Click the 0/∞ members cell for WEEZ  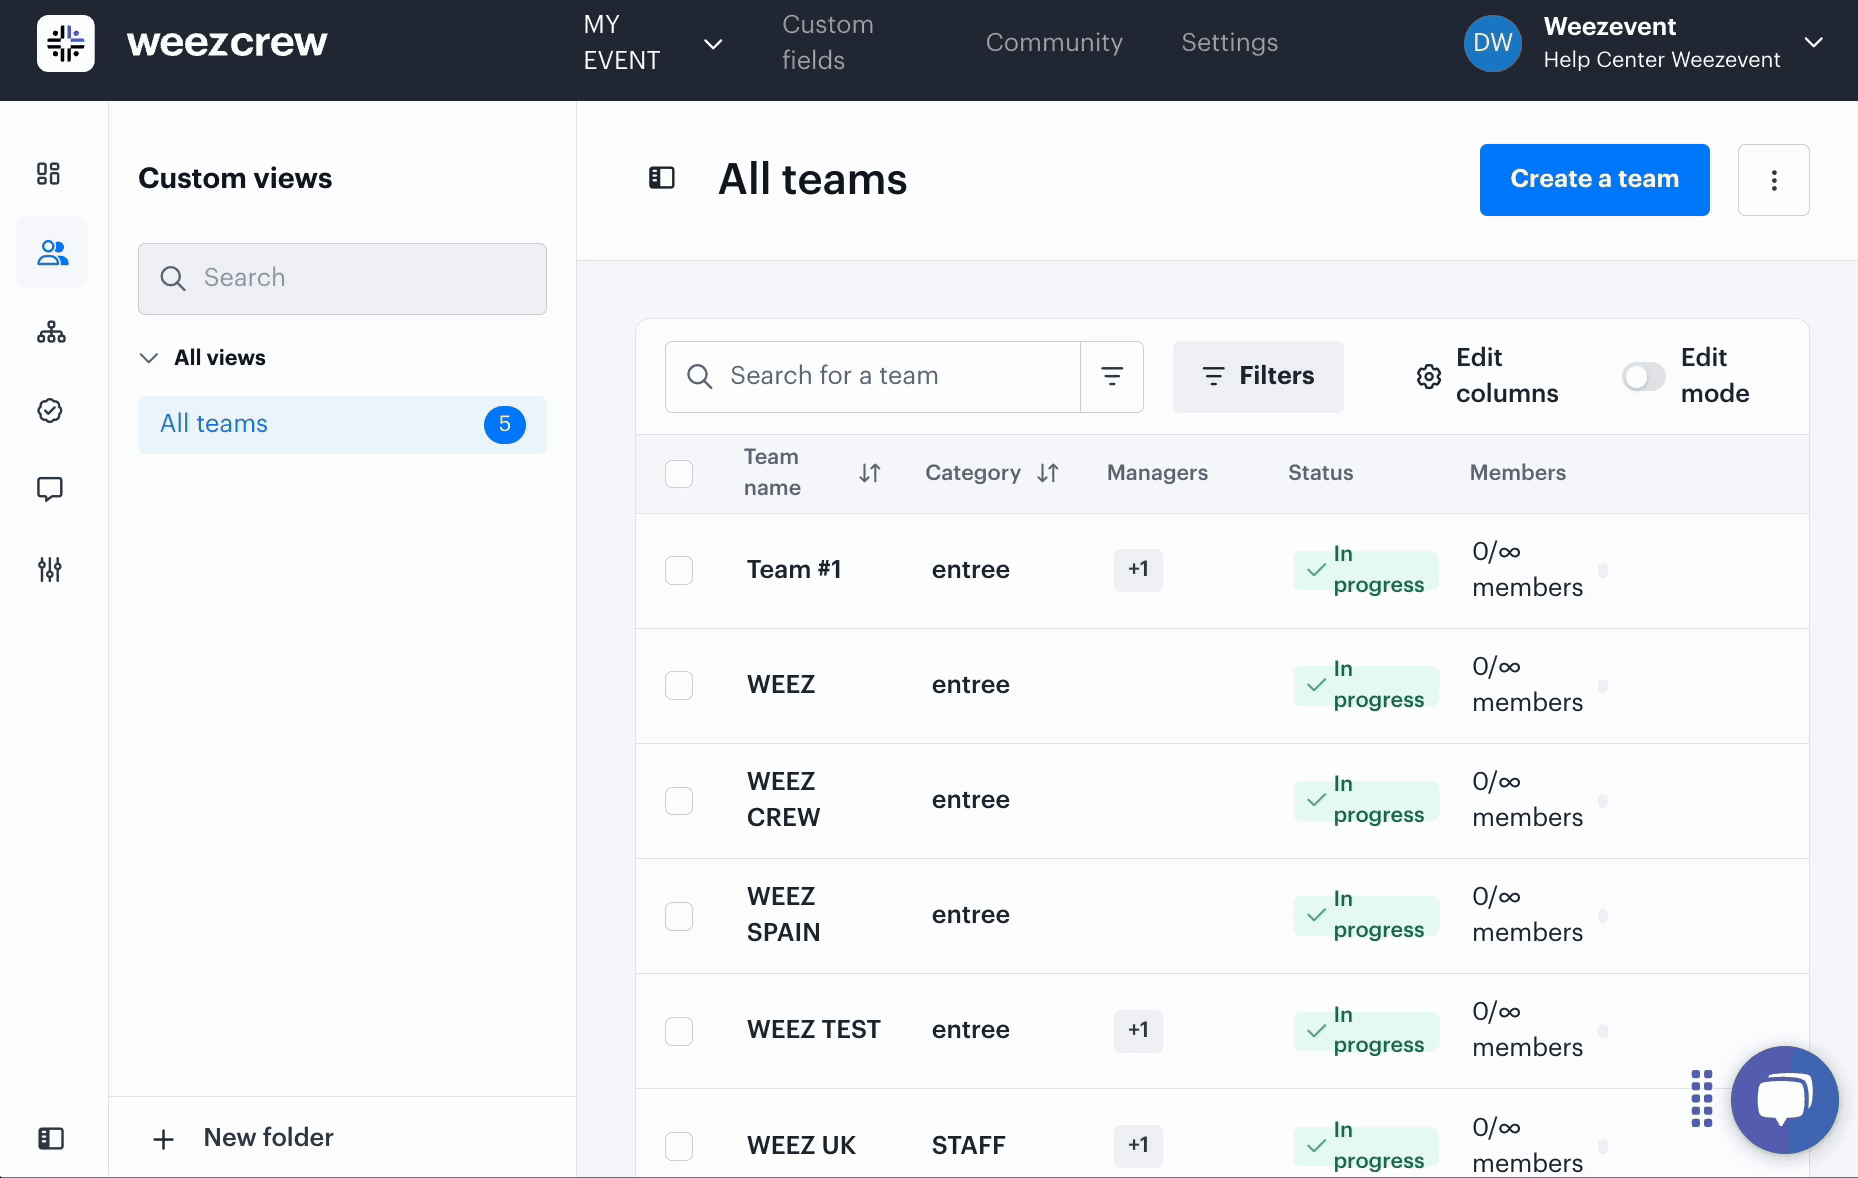[1527, 685]
